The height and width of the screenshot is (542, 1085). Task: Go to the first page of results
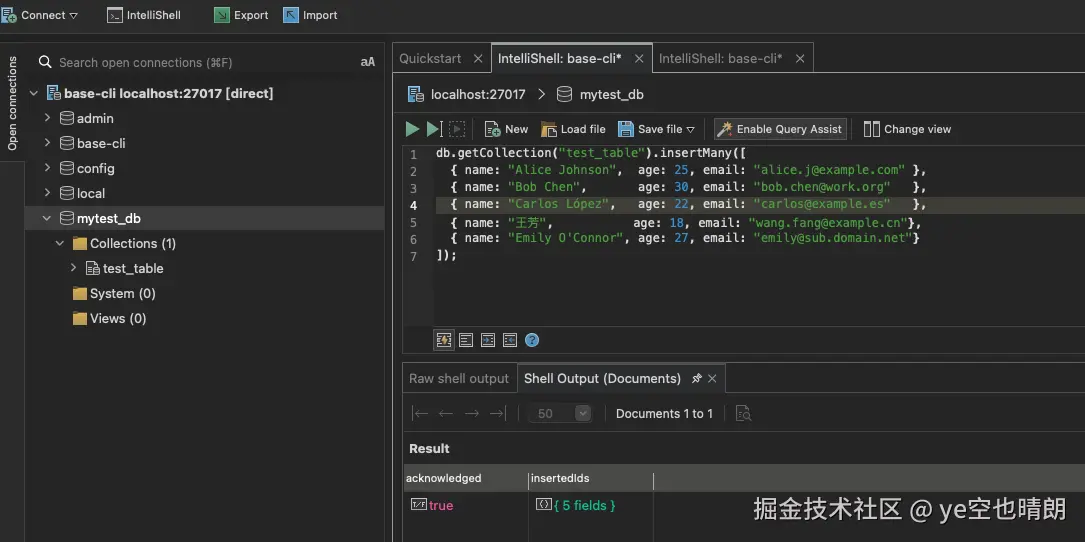click(419, 413)
